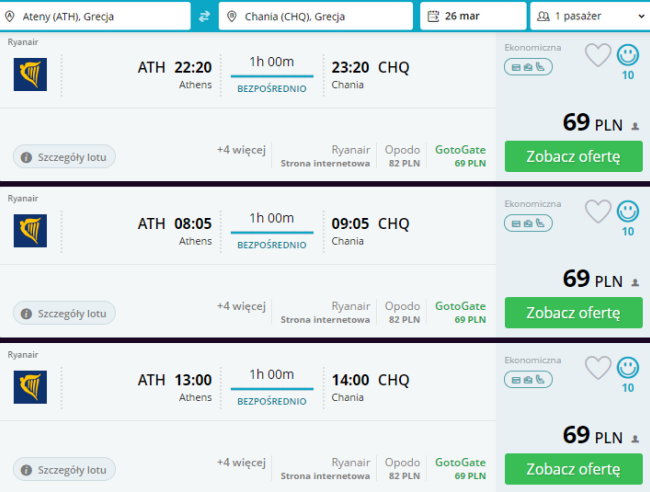This screenshot has height=492, width=650.
Task: Favorite the 08:05 flight with heart icon
Action: [x=598, y=211]
